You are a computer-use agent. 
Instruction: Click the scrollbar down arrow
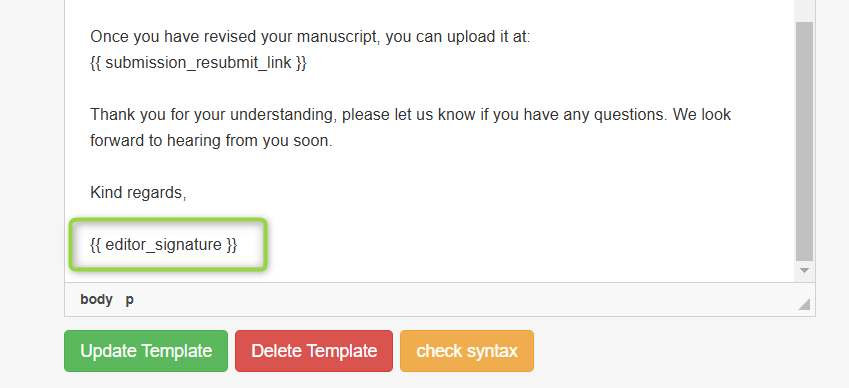(804, 270)
